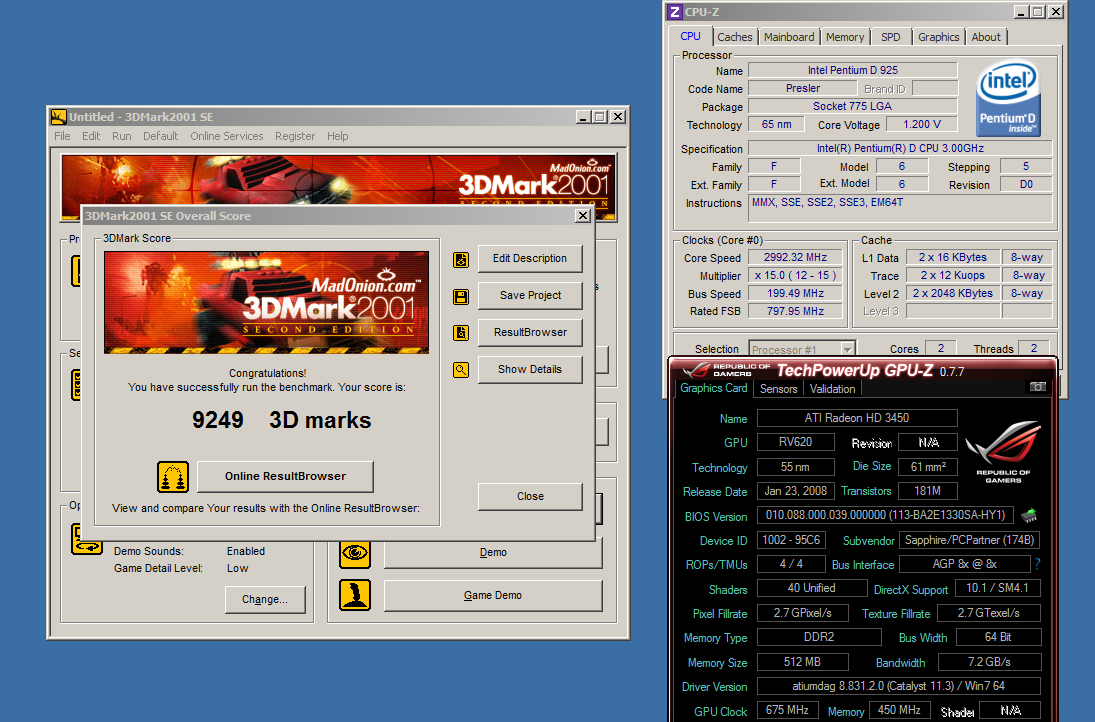Click the BIOS Version field in GPU-Z

(885, 515)
